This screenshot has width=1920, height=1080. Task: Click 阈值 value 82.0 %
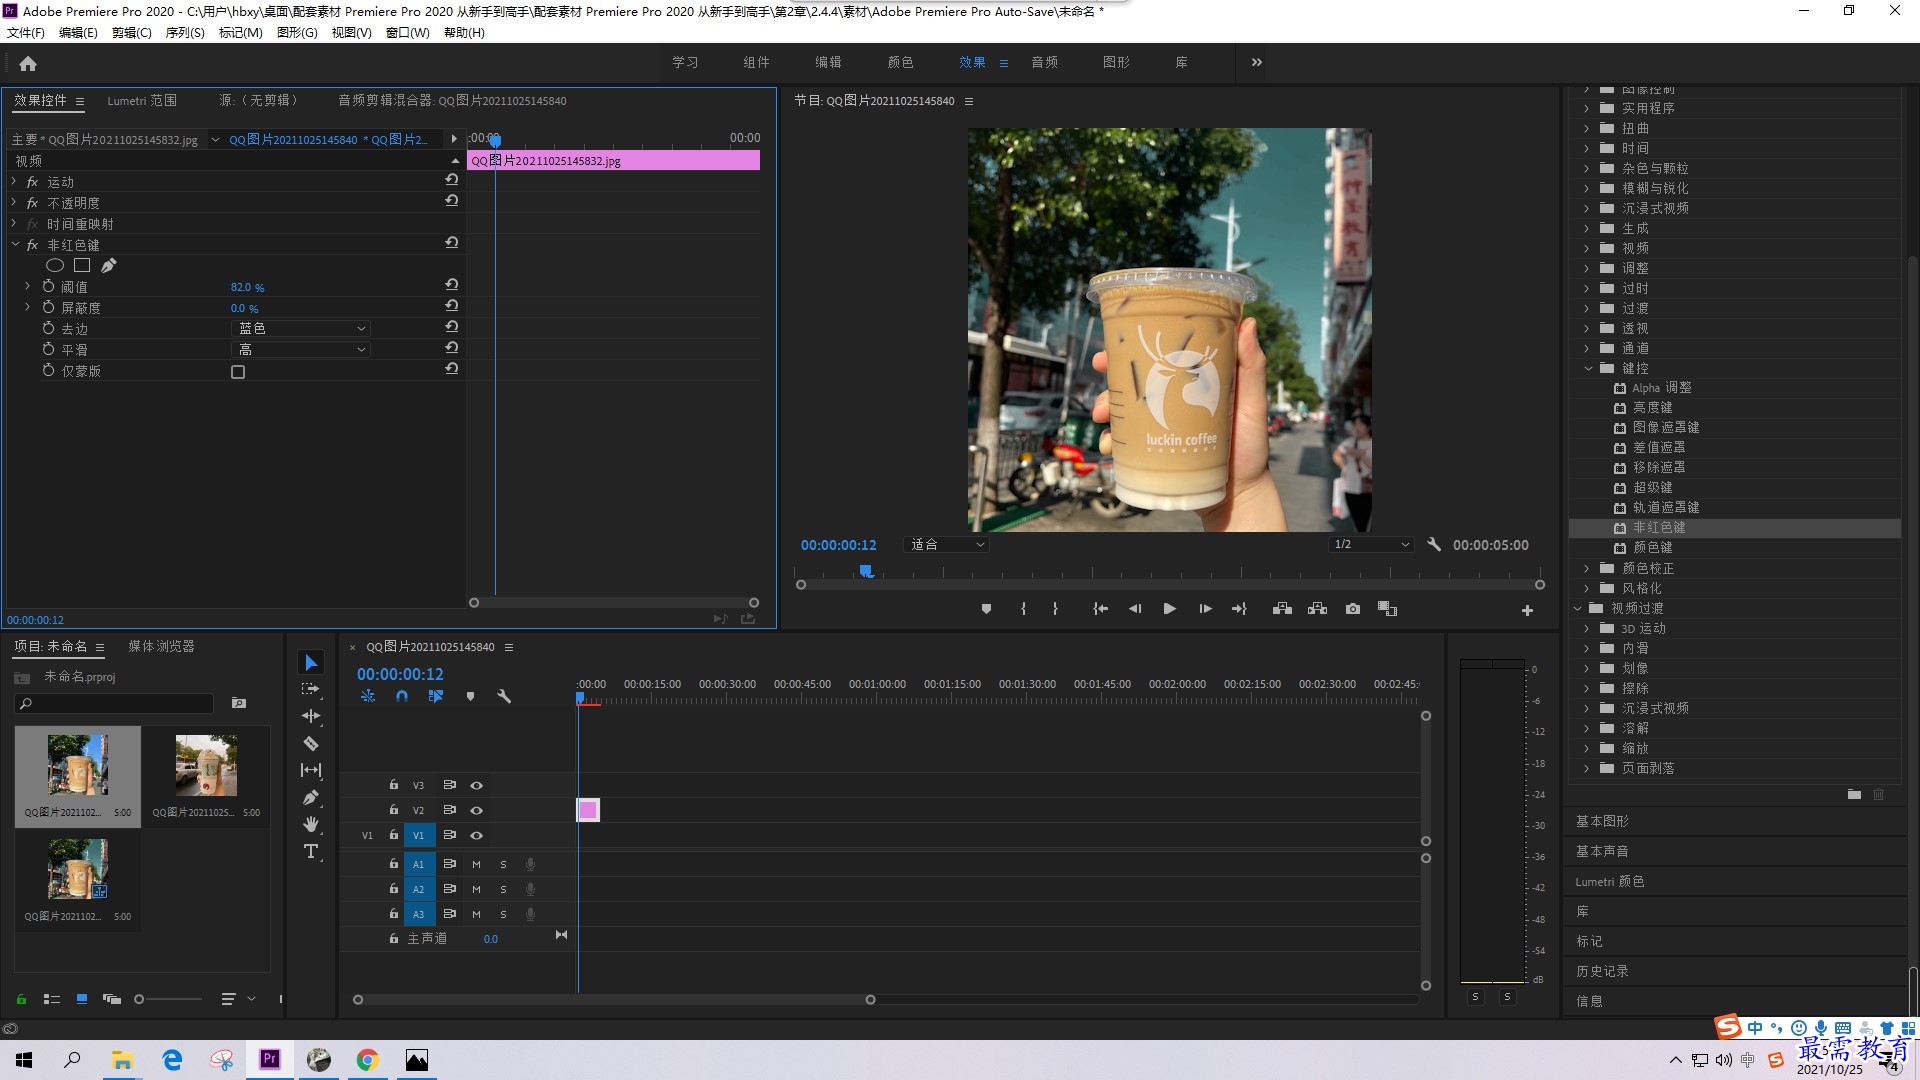click(247, 287)
